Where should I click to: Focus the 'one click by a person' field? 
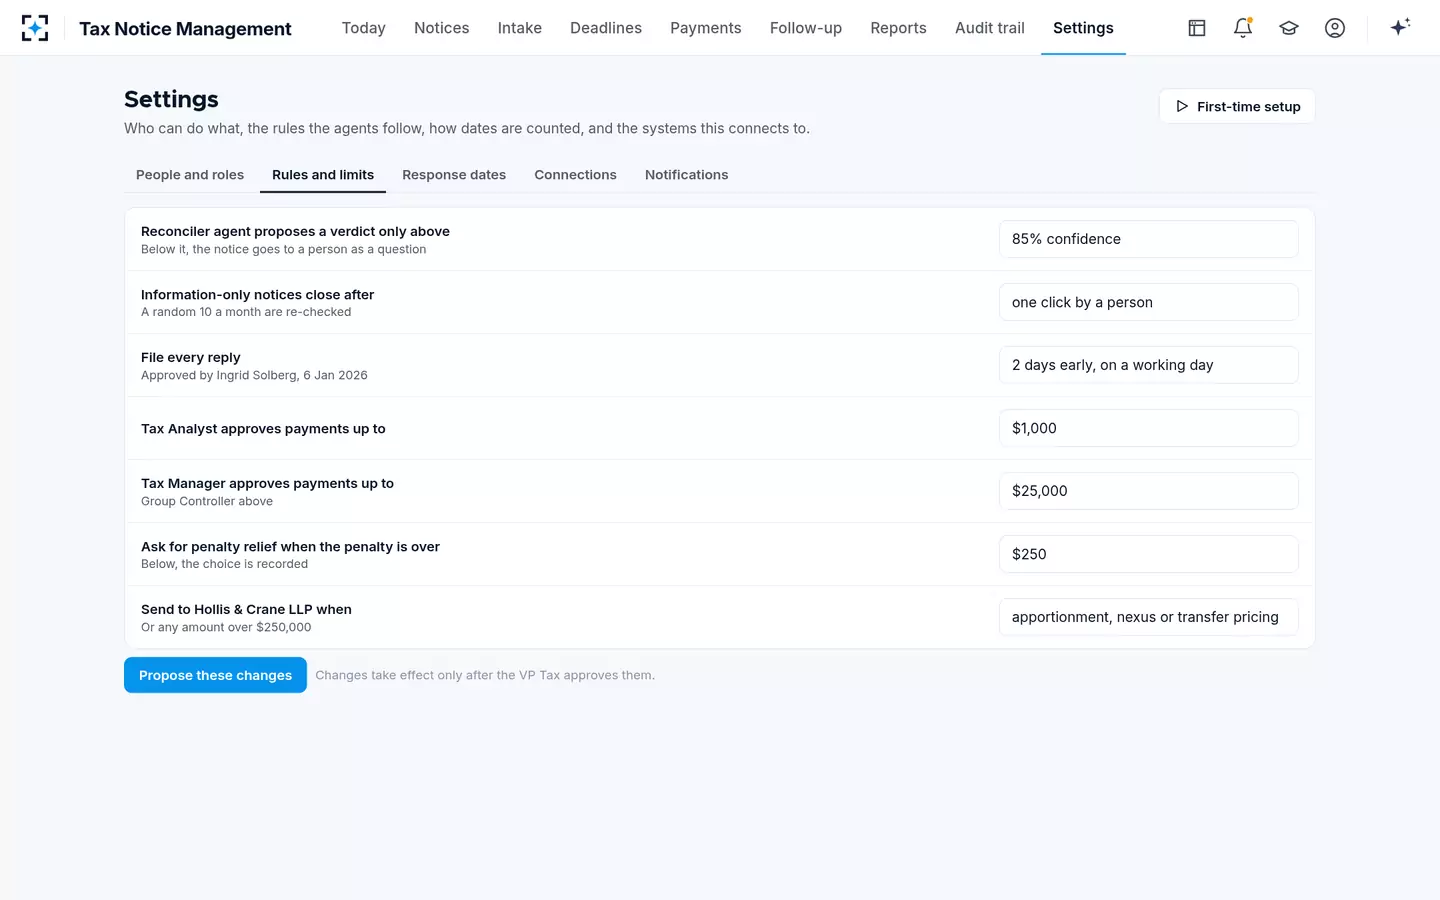point(1148,302)
